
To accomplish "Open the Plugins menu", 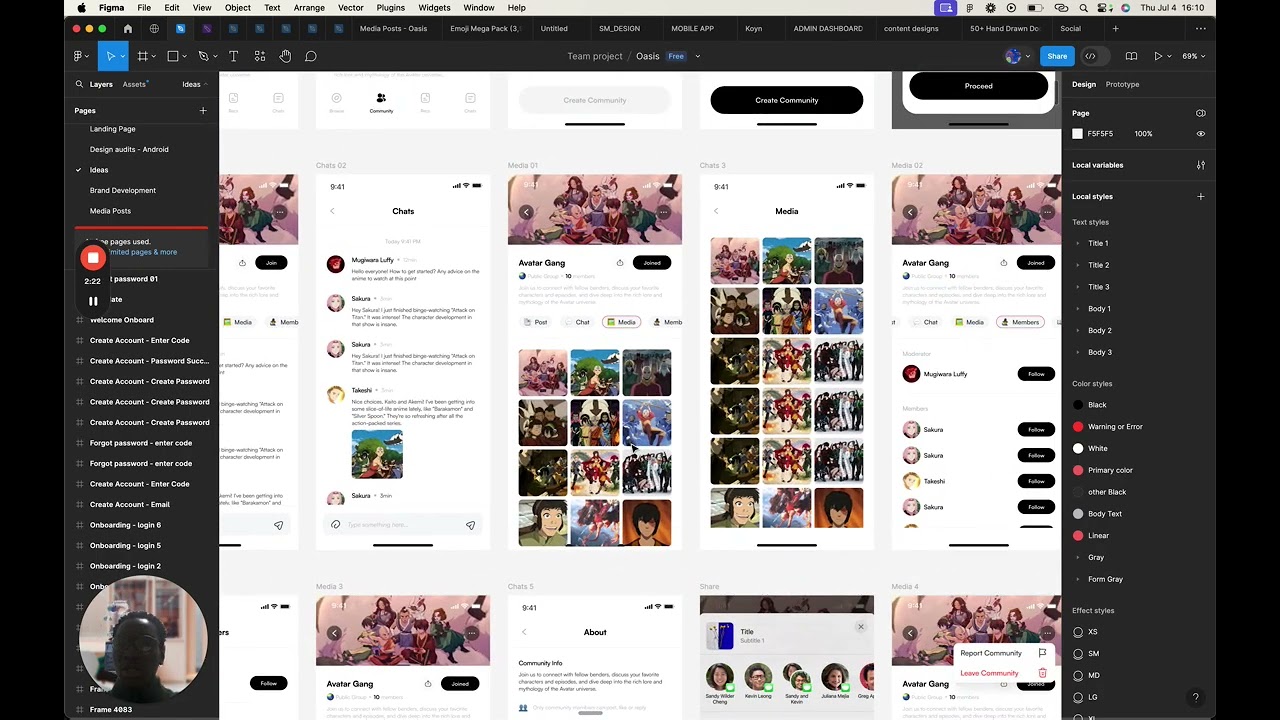I will point(391,8).
